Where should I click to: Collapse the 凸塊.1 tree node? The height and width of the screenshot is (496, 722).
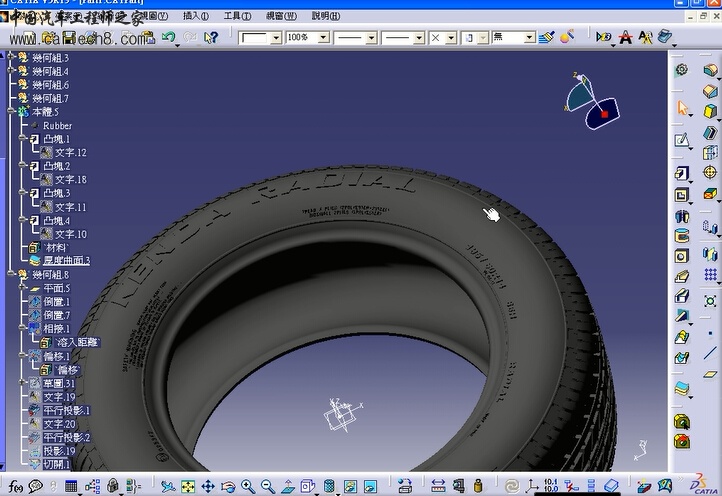point(22,138)
